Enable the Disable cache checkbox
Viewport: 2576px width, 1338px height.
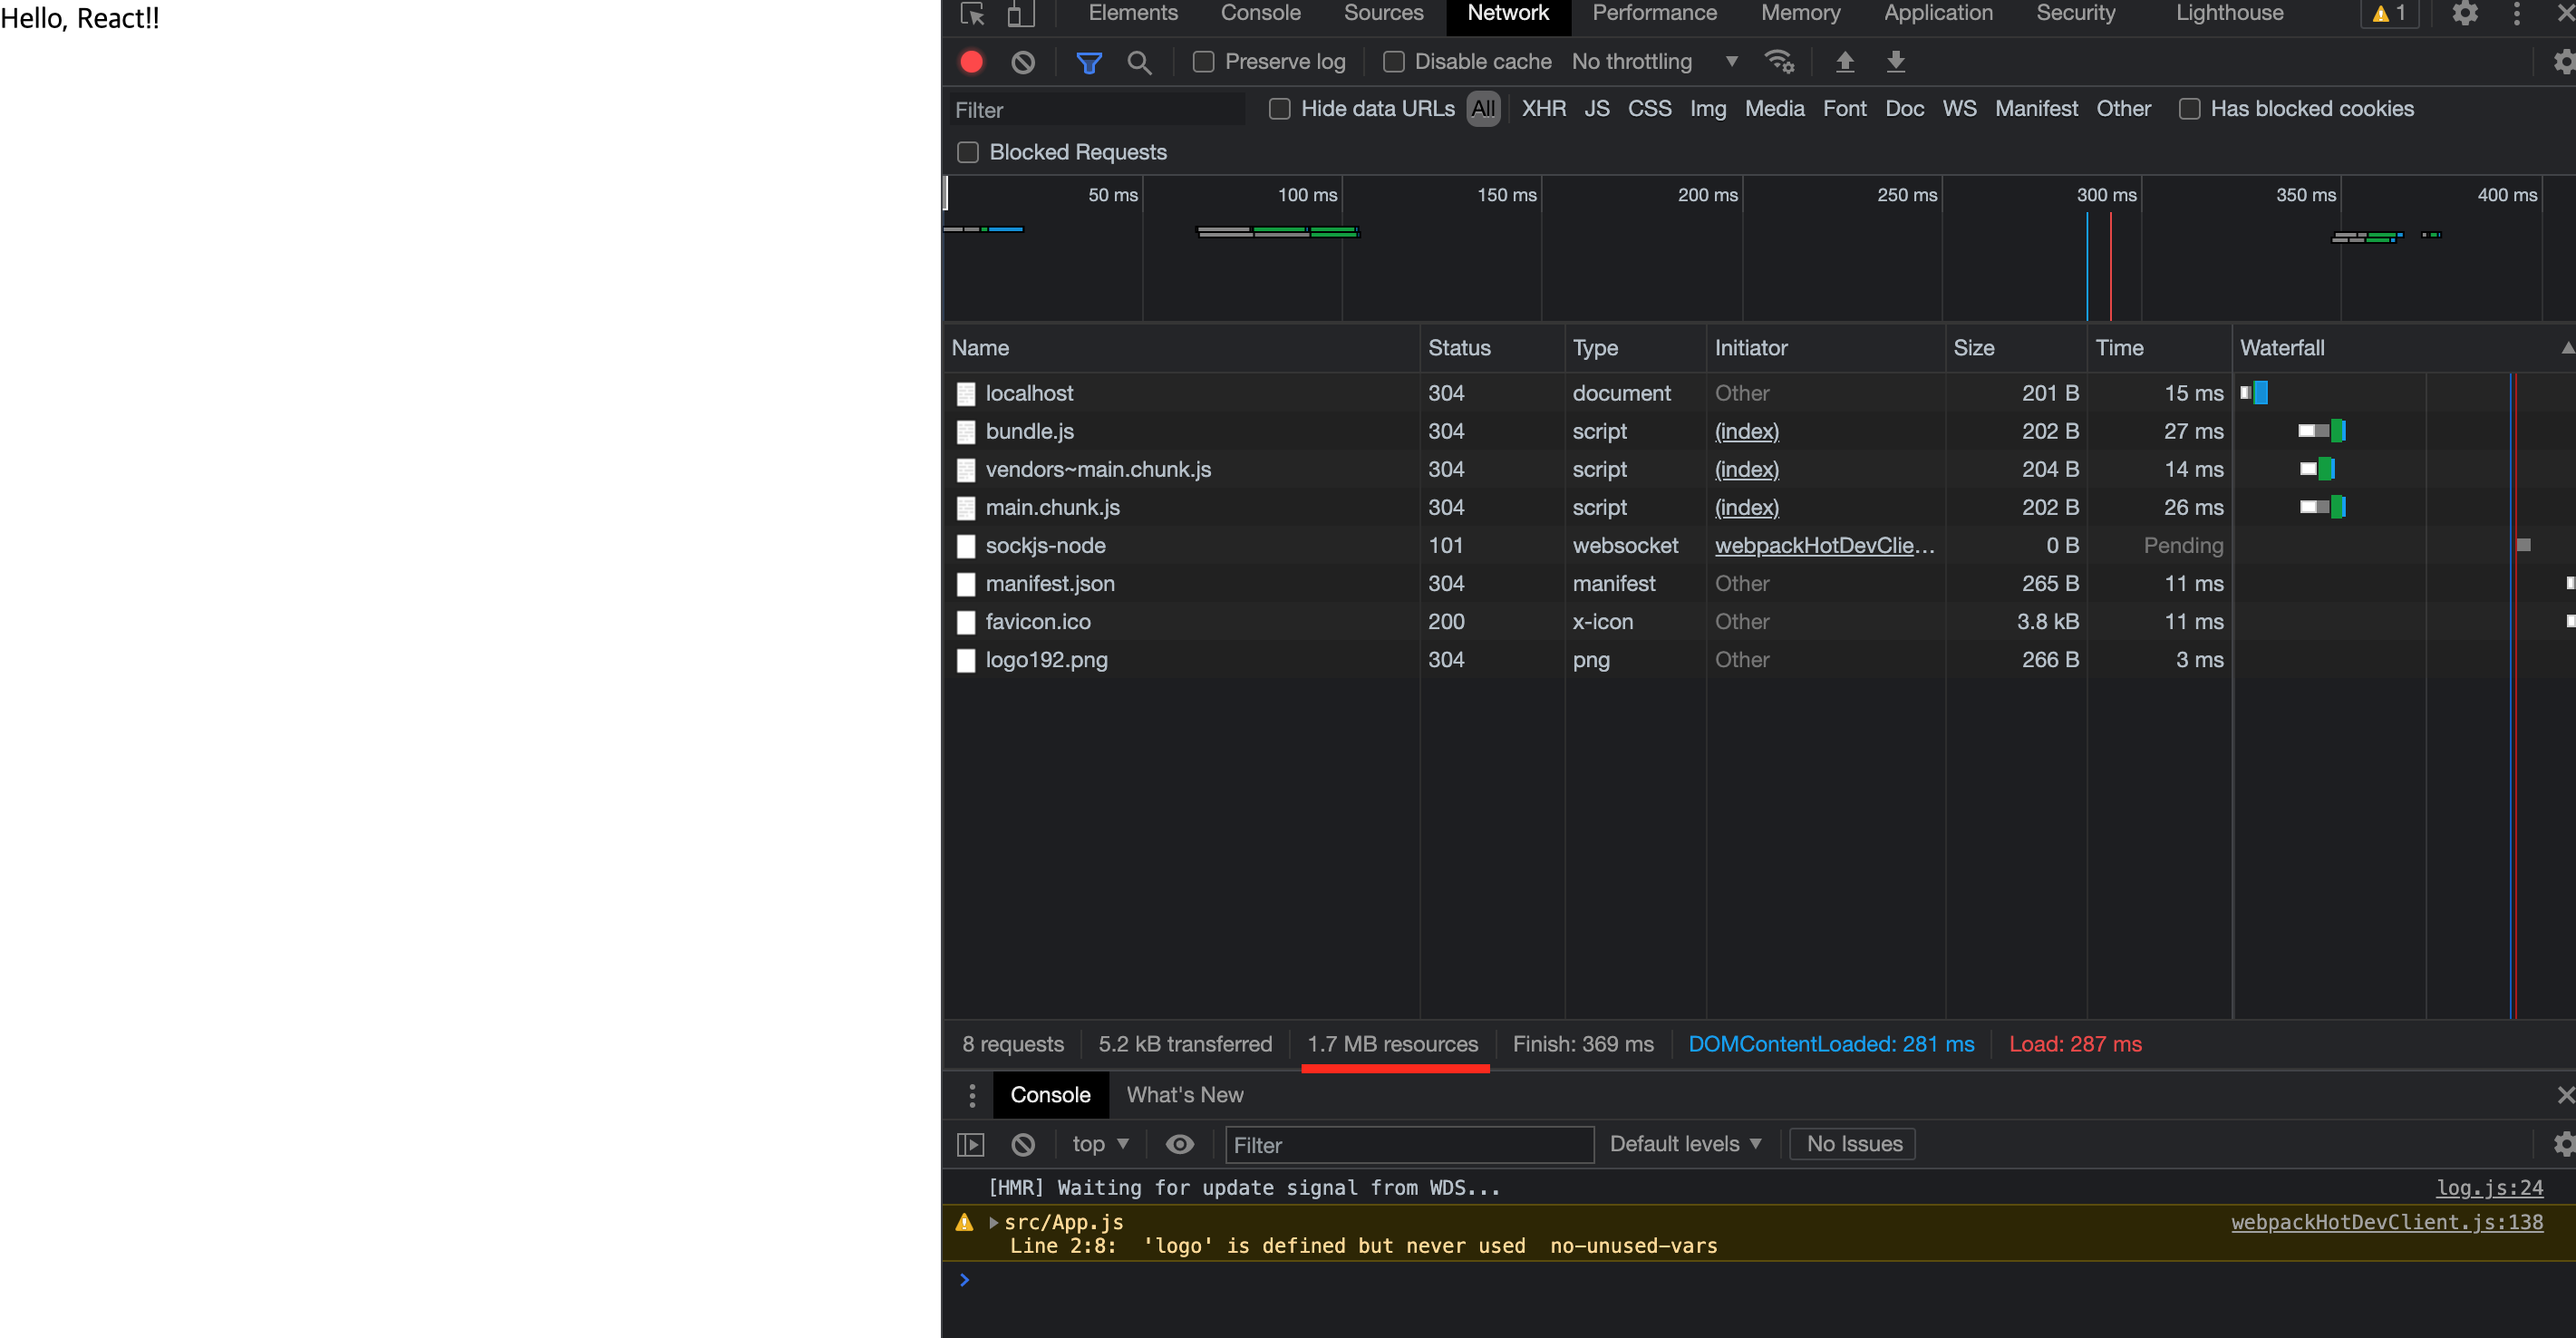tap(1394, 62)
